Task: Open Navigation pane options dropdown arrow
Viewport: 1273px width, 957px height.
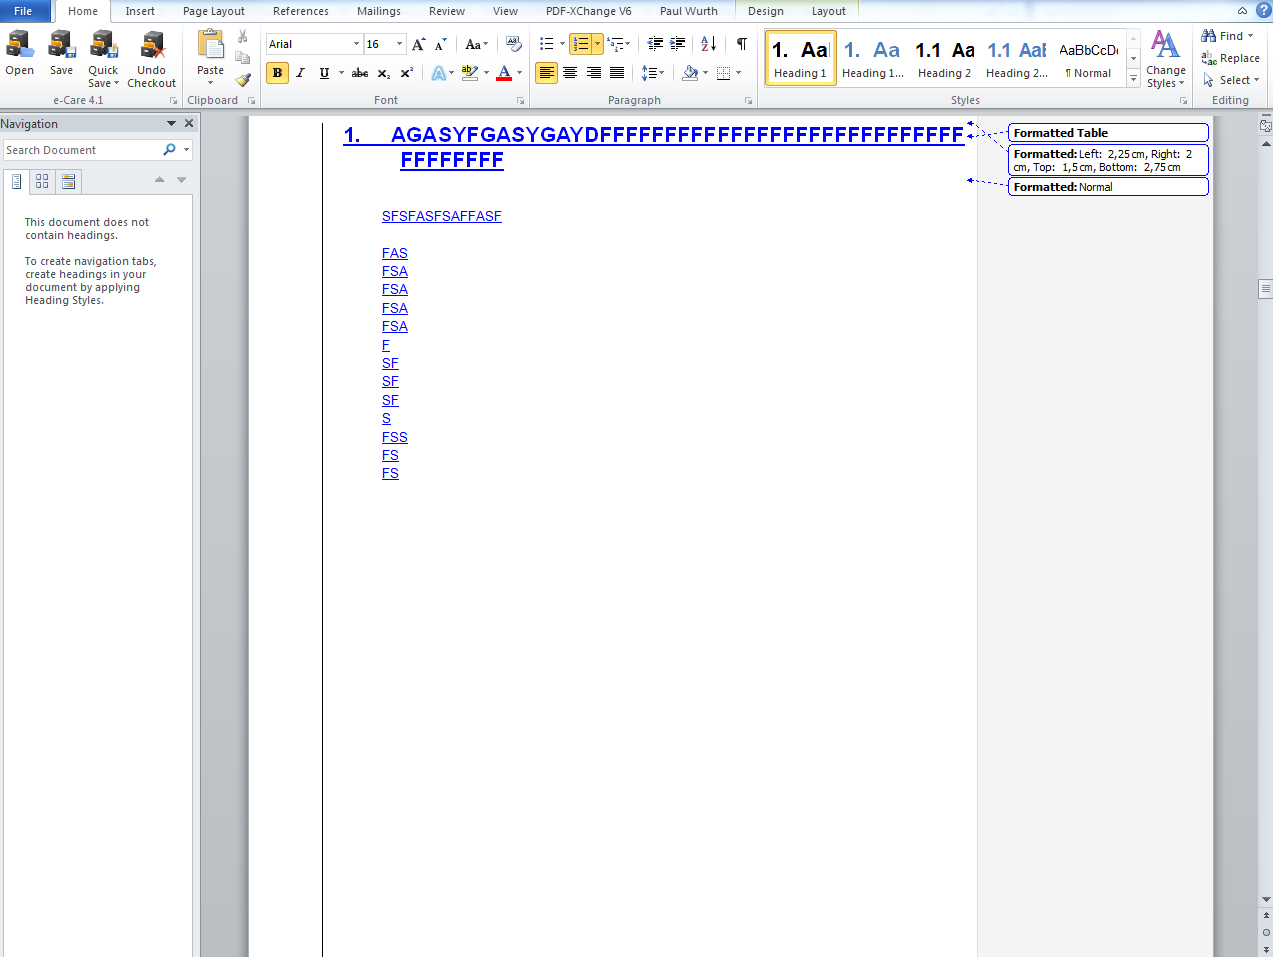Action: (171, 124)
